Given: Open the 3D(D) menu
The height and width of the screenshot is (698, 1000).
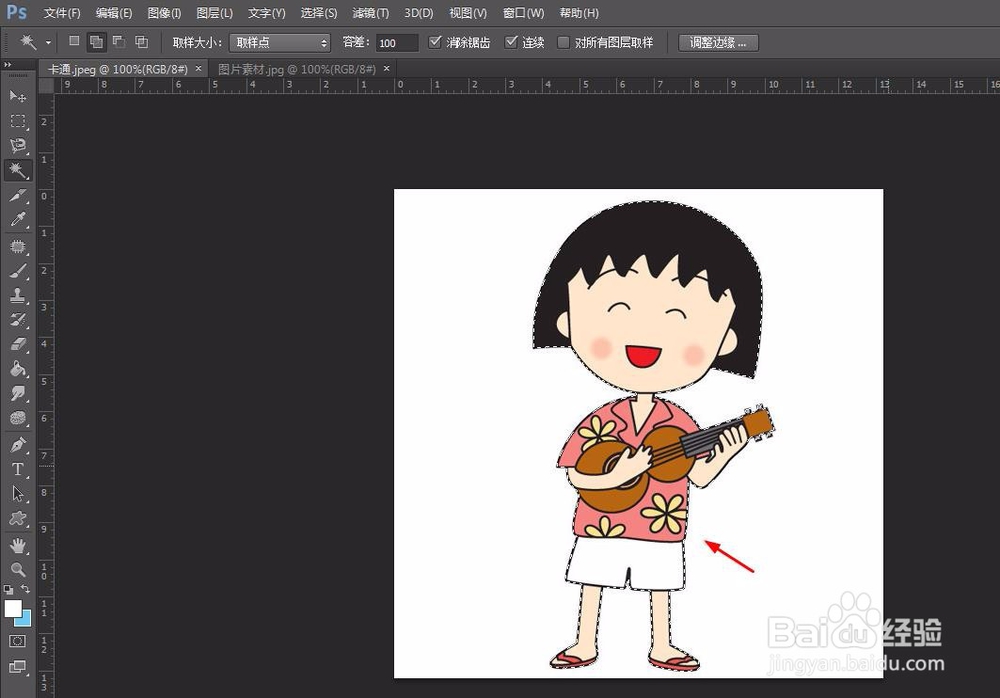Looking at the screenshot, I should click(x=418, y=13).
